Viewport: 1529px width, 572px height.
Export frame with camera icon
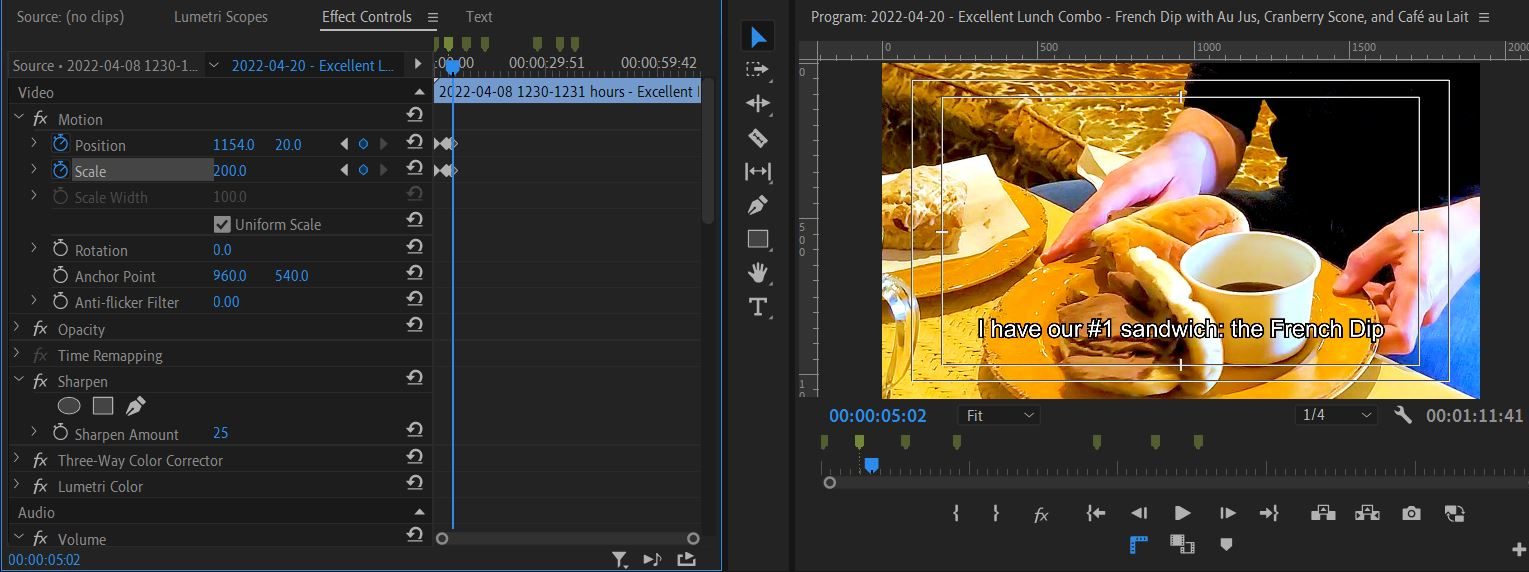tap(1411, 513)
